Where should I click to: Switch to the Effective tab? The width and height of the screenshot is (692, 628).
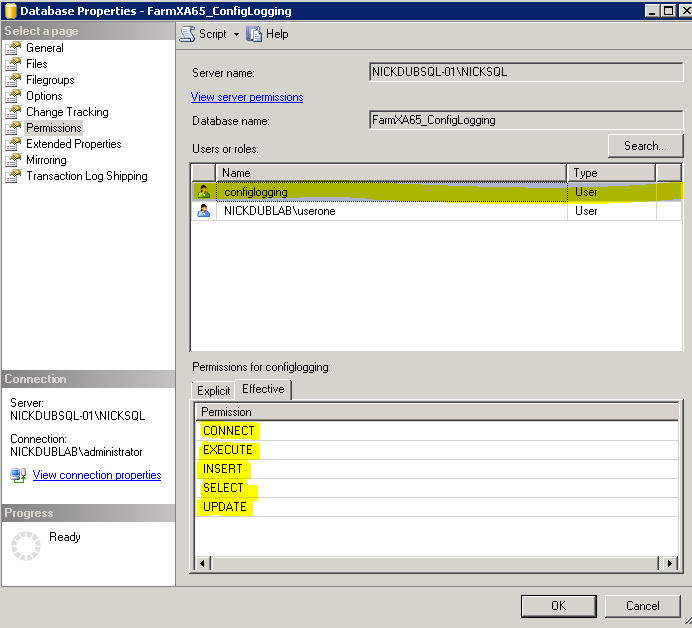pyautogui.click(x=263, y=389)
